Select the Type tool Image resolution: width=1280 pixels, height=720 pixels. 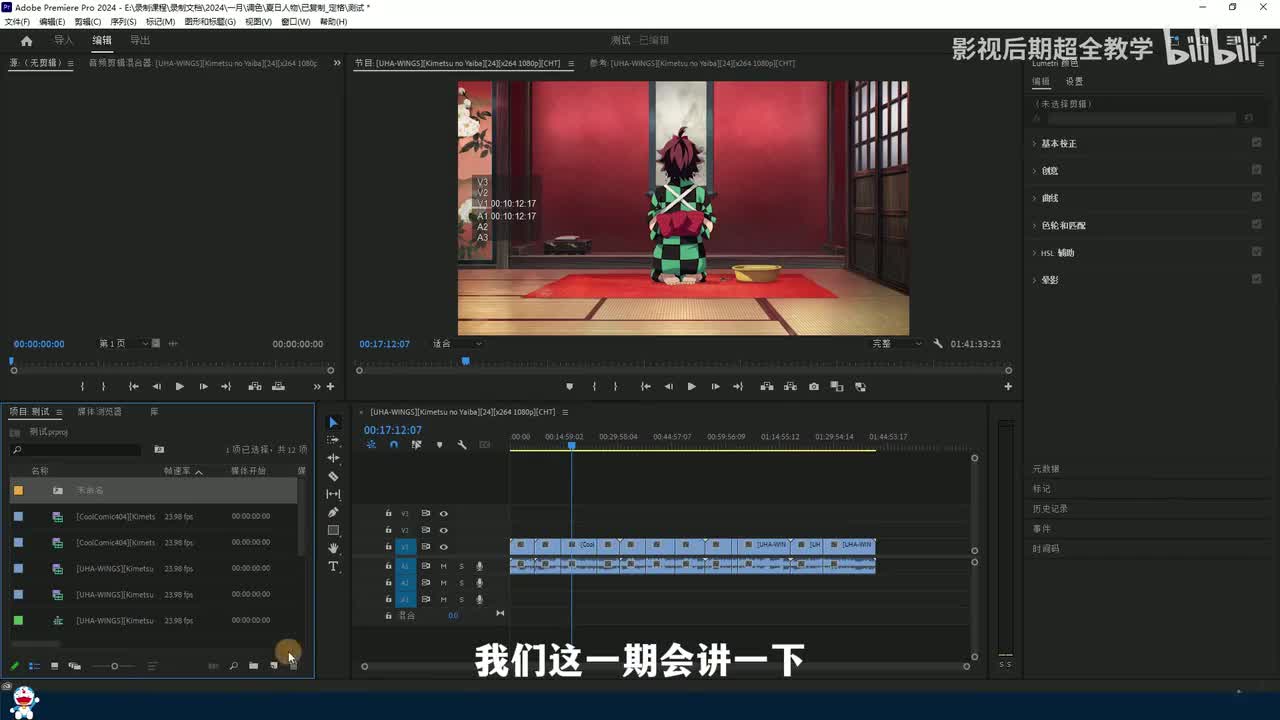click(334, 566)
